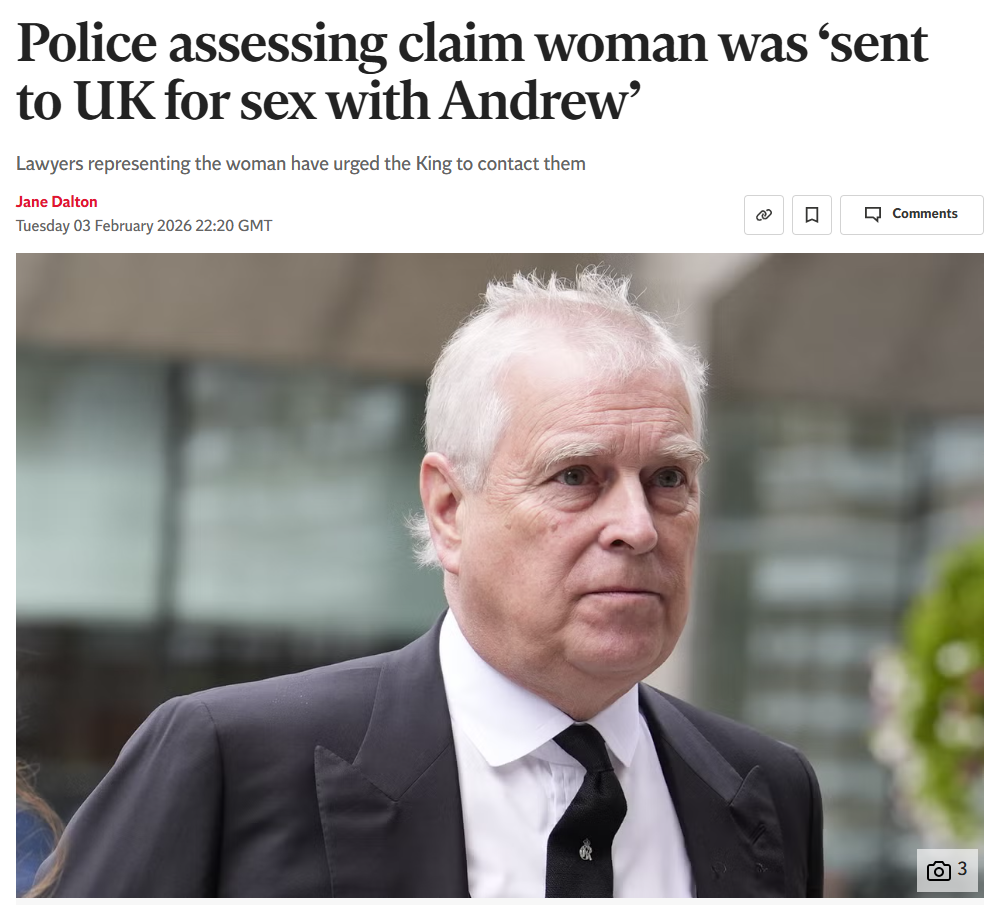This screenshot has width=995, height=905.
Task: Click the gallery count number 3
Action: coord(962,869)
